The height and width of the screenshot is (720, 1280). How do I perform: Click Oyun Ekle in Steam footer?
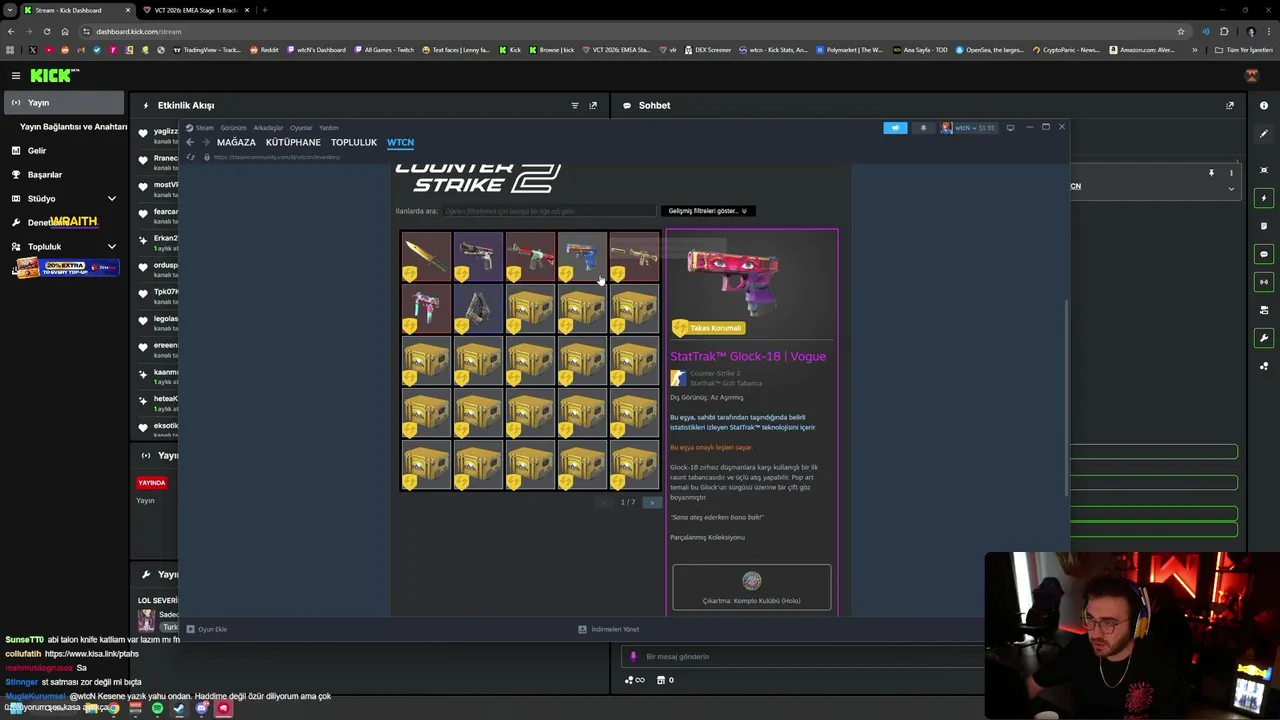pyautogui.click(x=207, y=629)
